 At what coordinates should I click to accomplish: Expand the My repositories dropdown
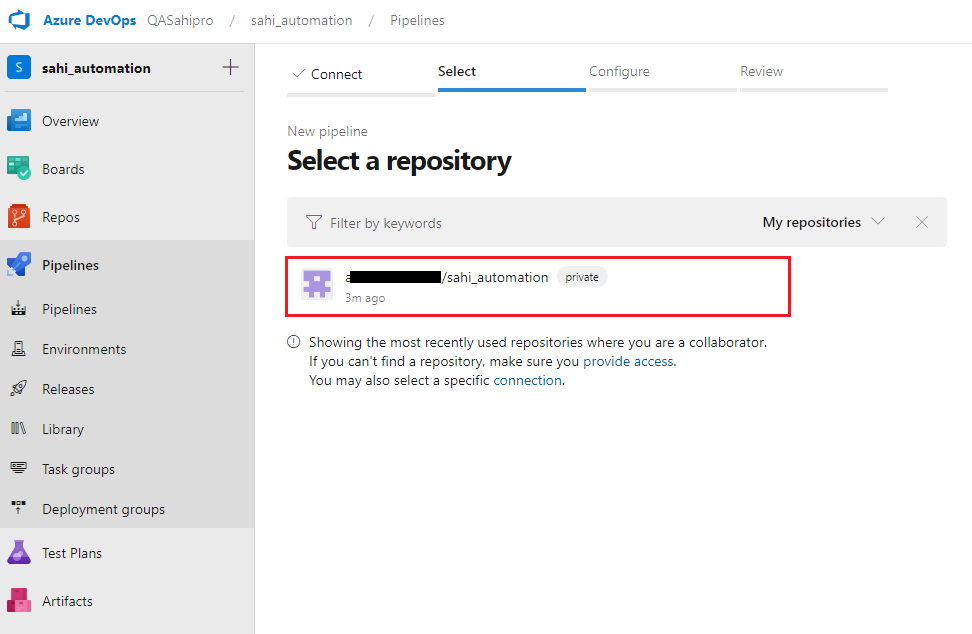click(x=823, y=222)
